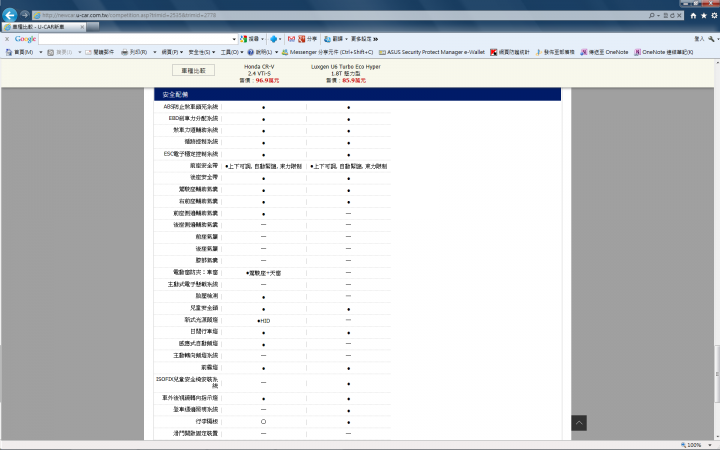Click the Honda CR-V 2.4 VTi-S heading
Viewport: 720px width, 450px height.
[x=259, y=70]
